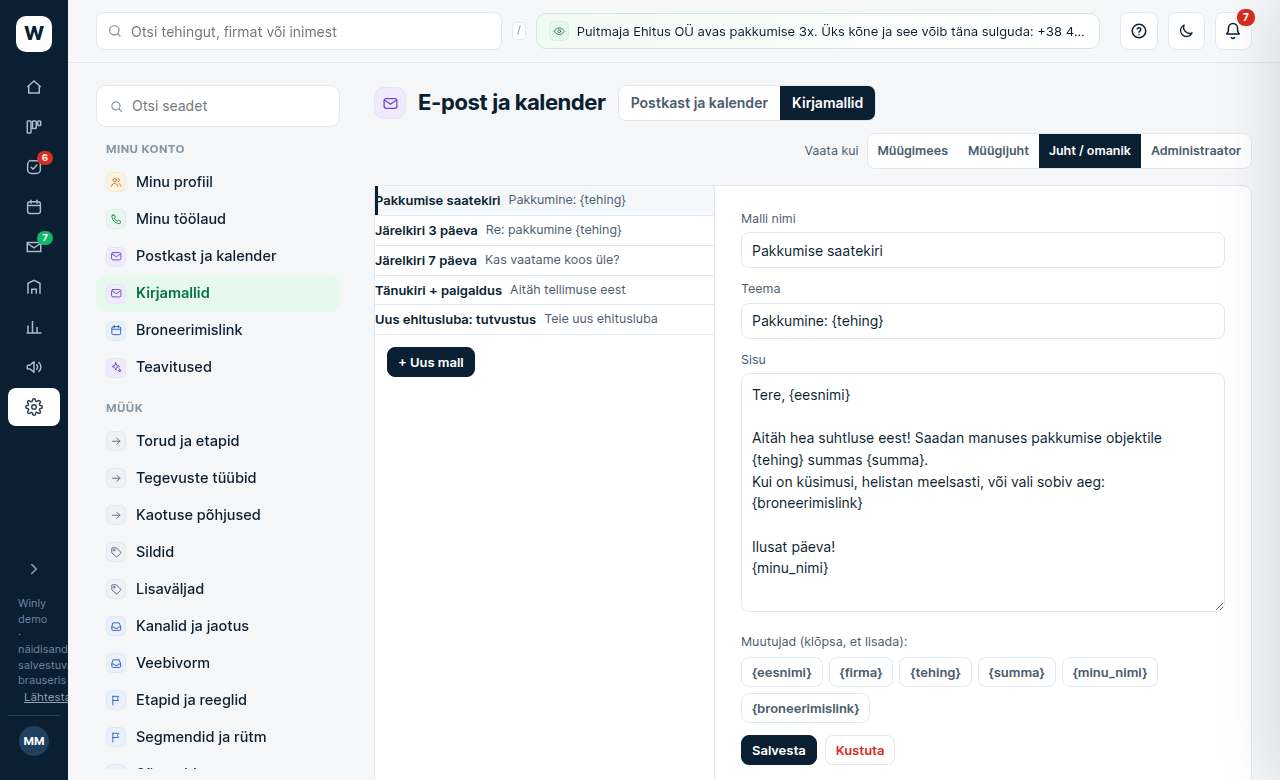Select the settings gear icon in left rail
This screenshot has height=780, width=1280.
pos(34,407)
